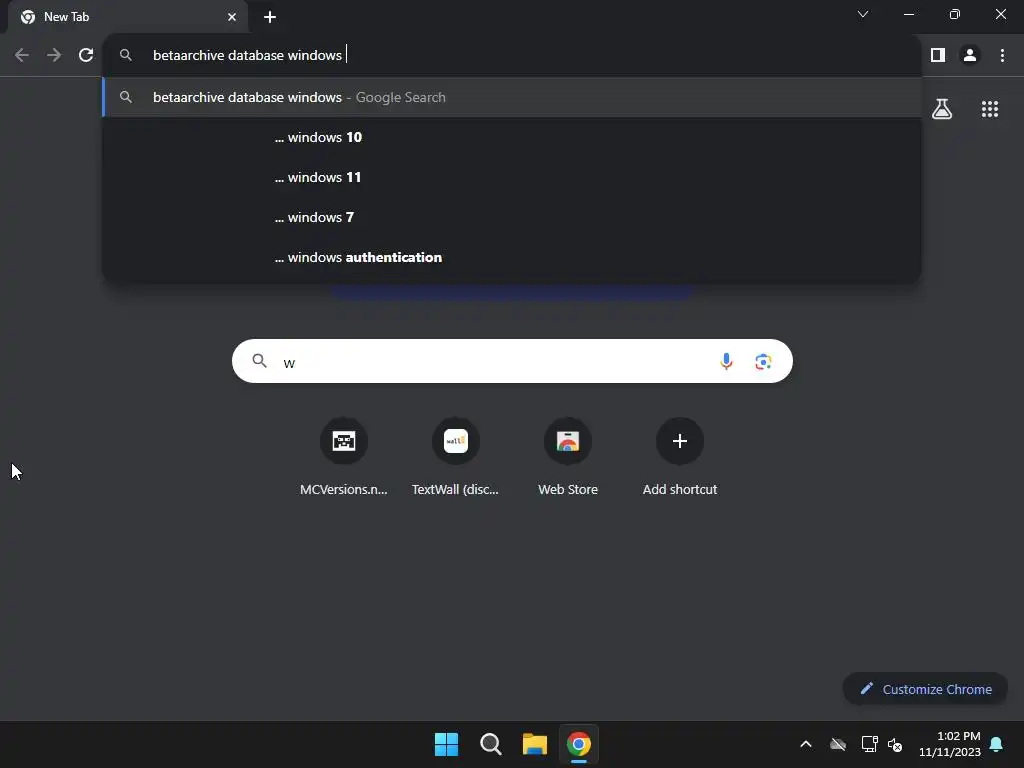Click the browser Back arrow
The height and width of the screenshot is (768, 1024).
pyautogui.click(x=22, y=56)
